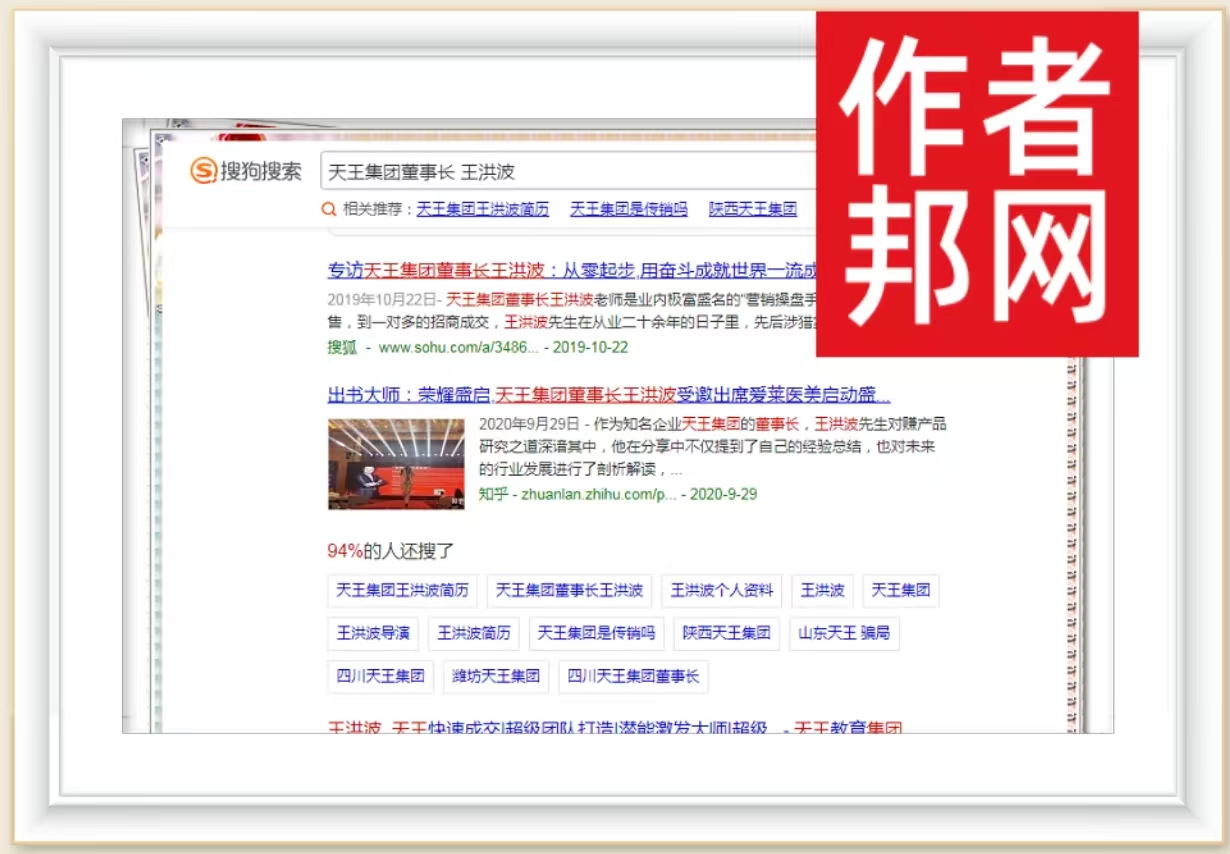Open 天王集团王洪波简历 link in the 相关推荐 row
The image size is (1230, 854).
(x=482, y=209)
